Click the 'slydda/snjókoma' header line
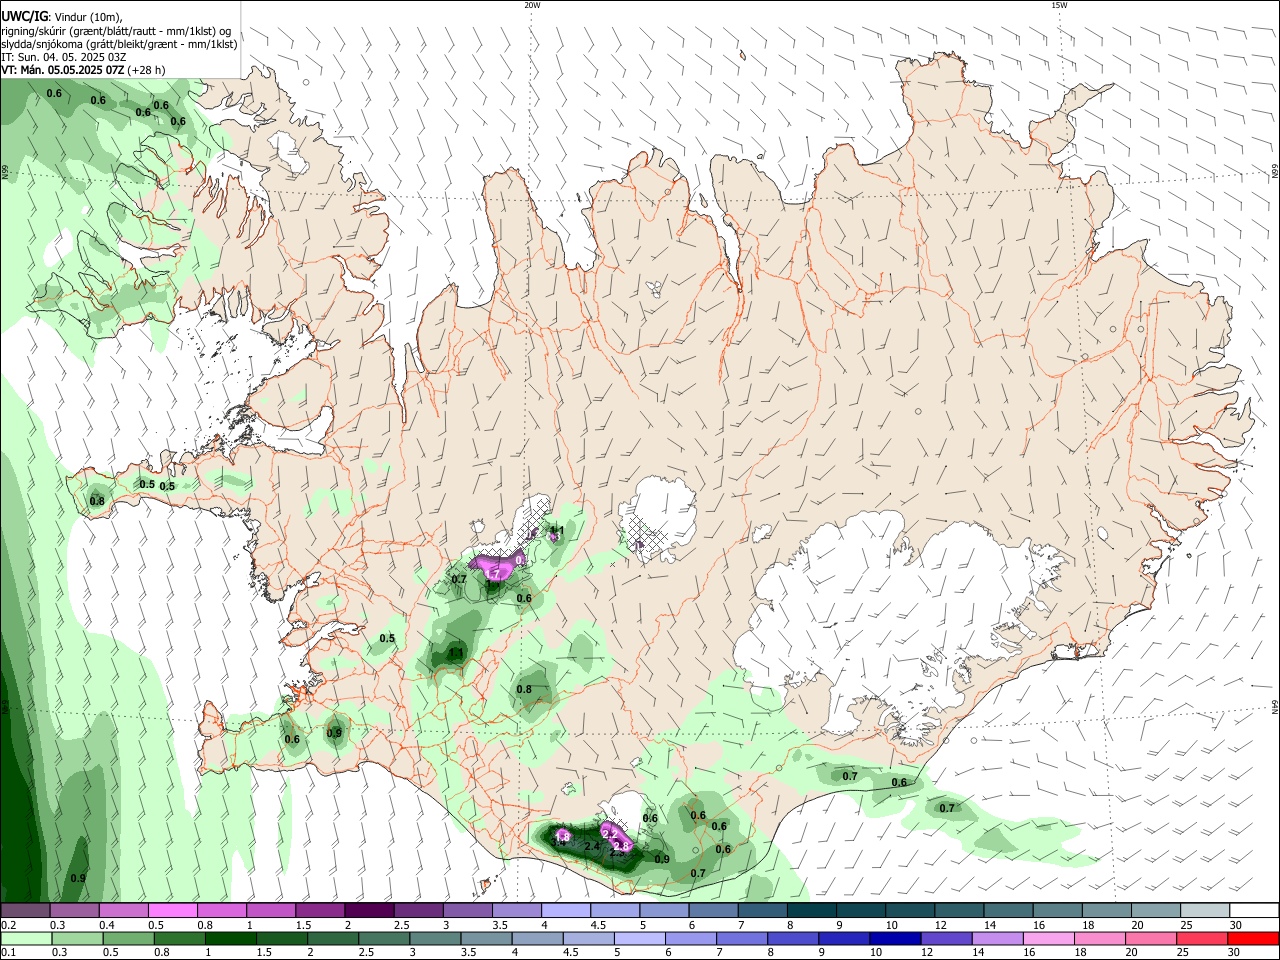The height and width of the screenshot is (960, 1280). pos(119,44)
